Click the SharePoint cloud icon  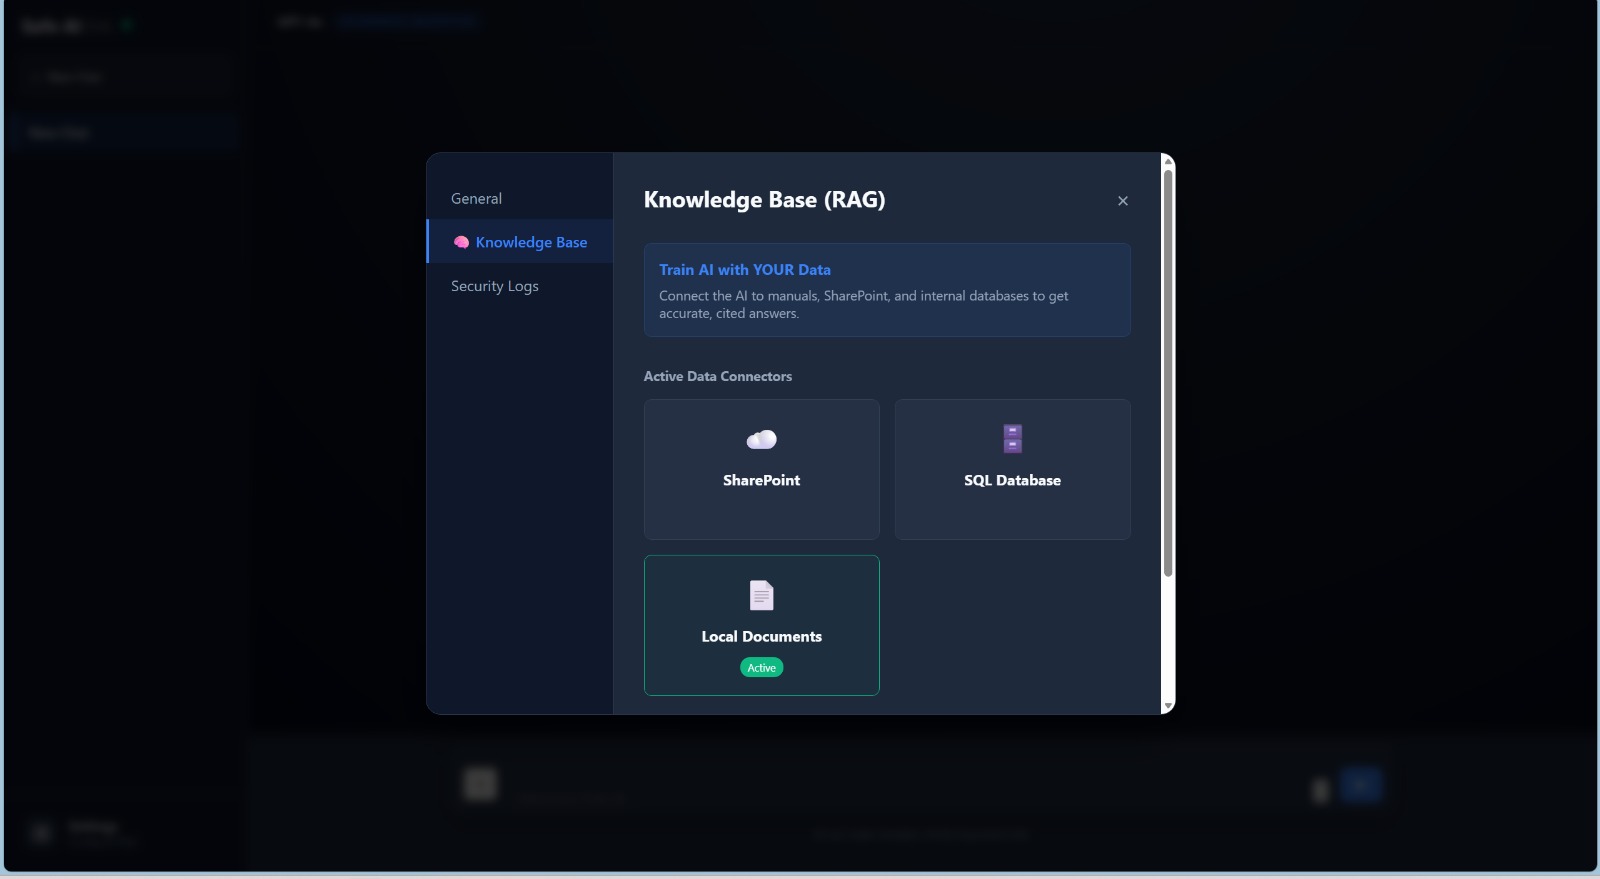click(x=761, y=440)
